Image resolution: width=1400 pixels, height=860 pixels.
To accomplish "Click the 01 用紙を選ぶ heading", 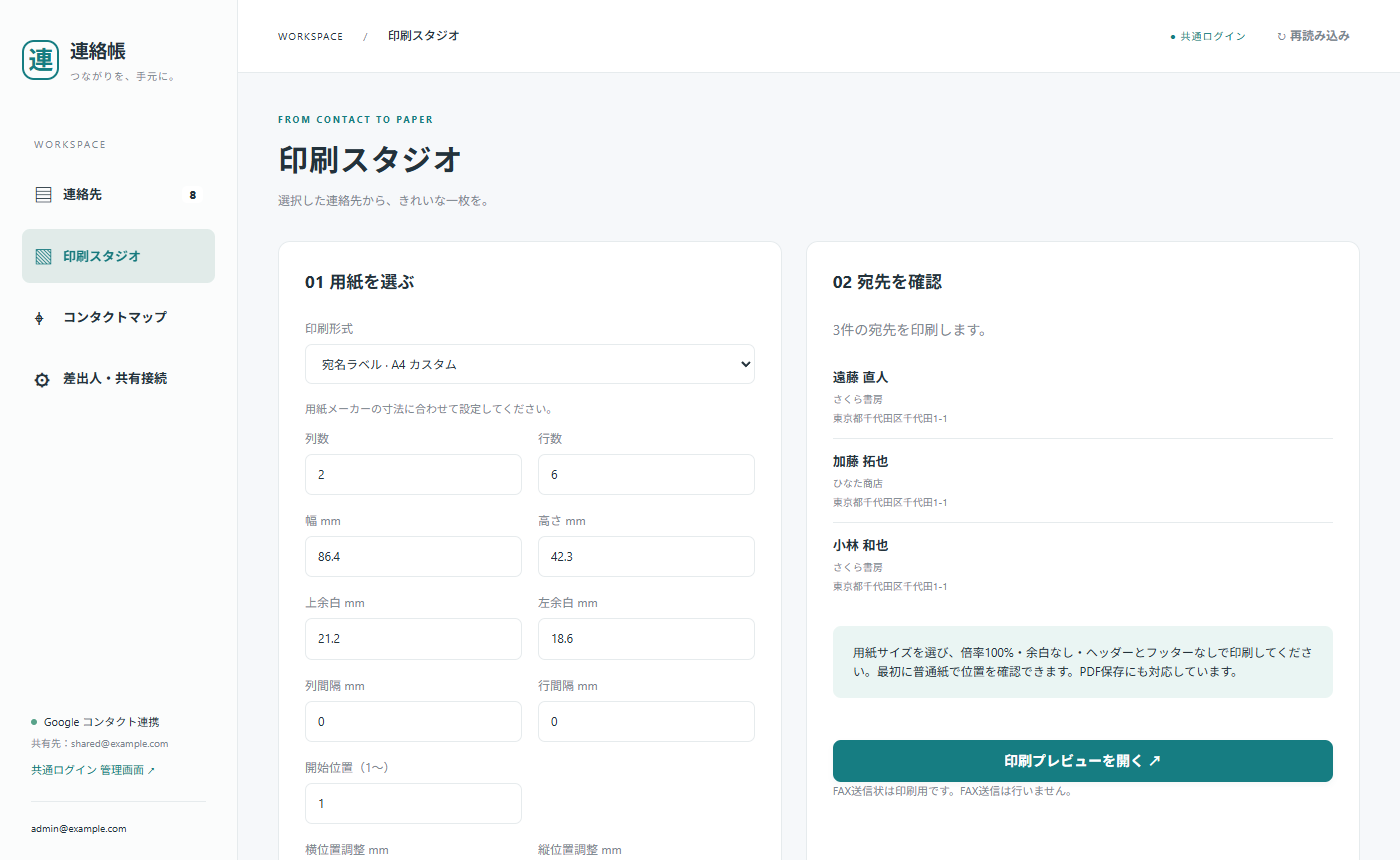I will click(360, 282).
